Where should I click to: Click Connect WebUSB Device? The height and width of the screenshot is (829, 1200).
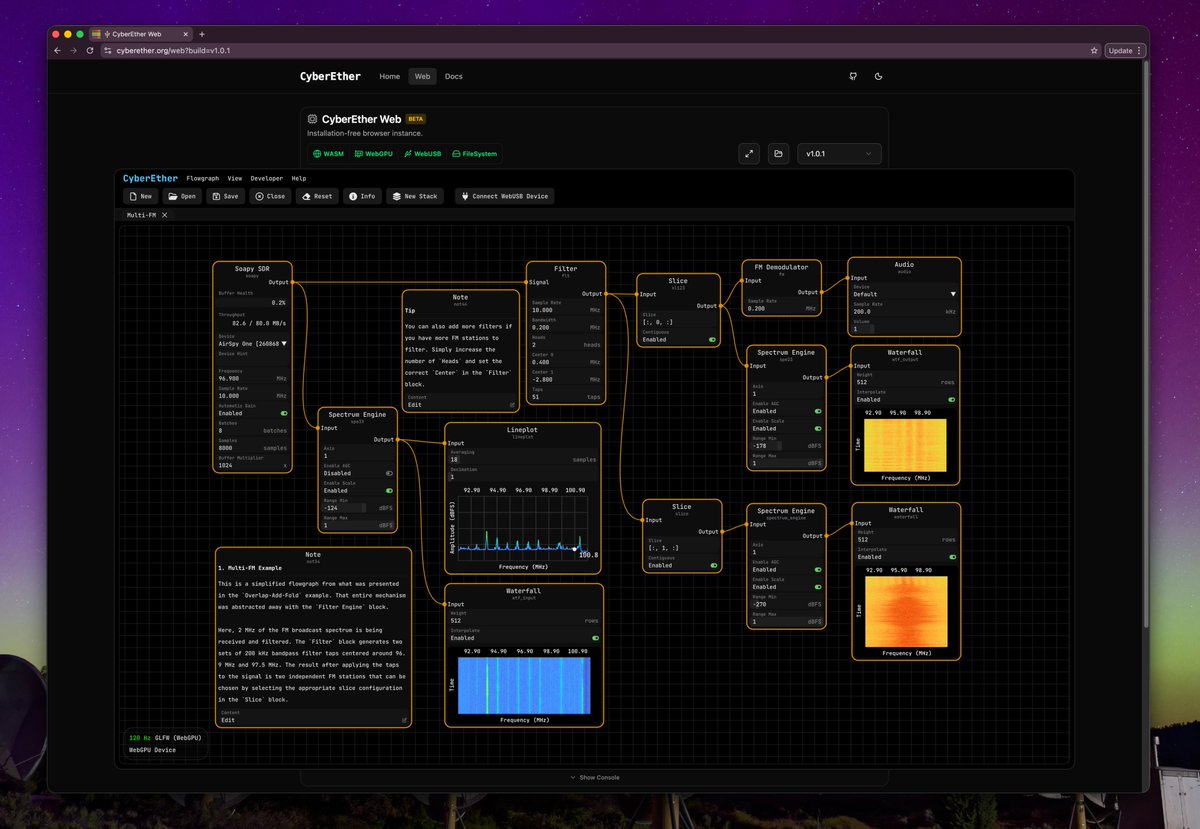(x=504, y=196)
